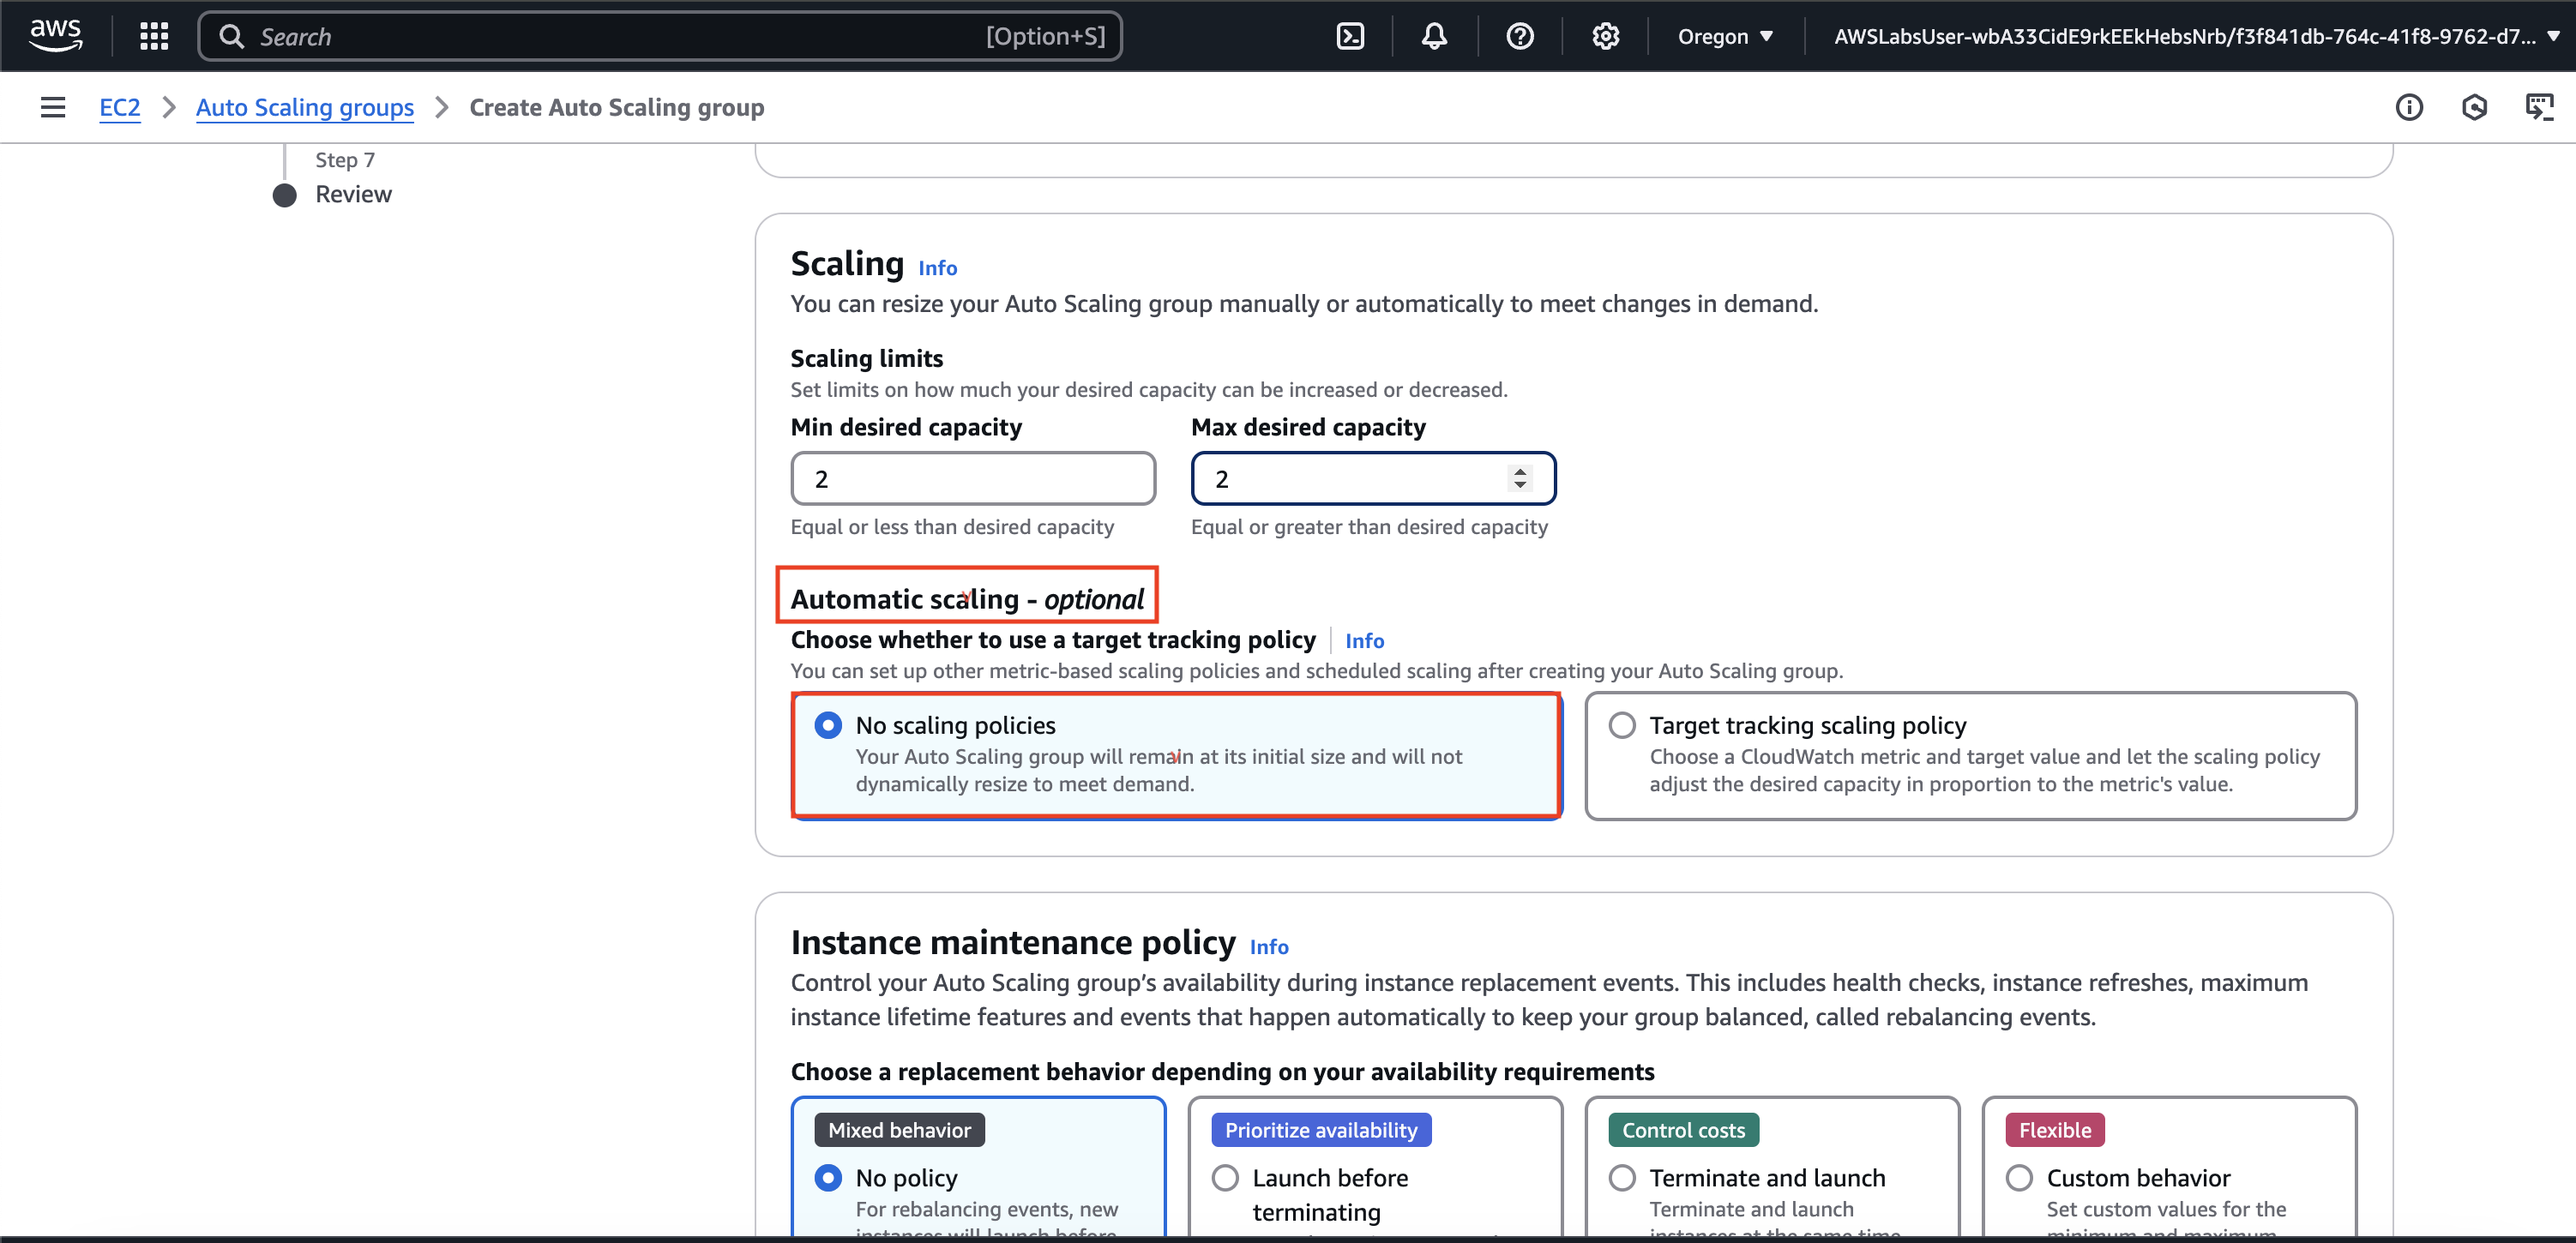This screenshot has width=2576, height=1243.
Task: Choose Launch before terminating option
Action: pos(1225,1178)
